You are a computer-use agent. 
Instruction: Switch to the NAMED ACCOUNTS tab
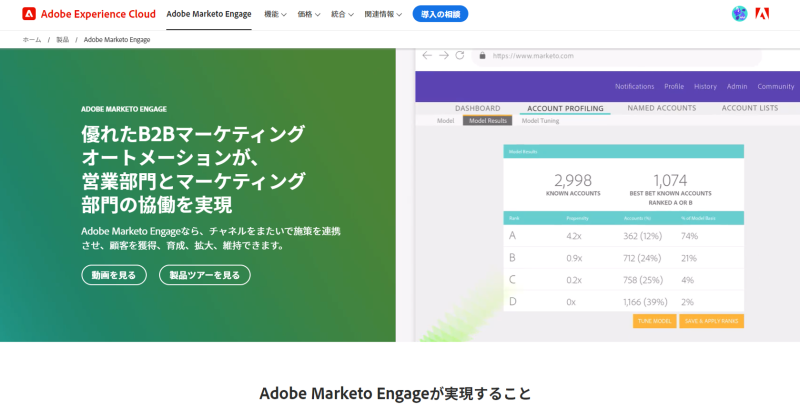(662, 108)
